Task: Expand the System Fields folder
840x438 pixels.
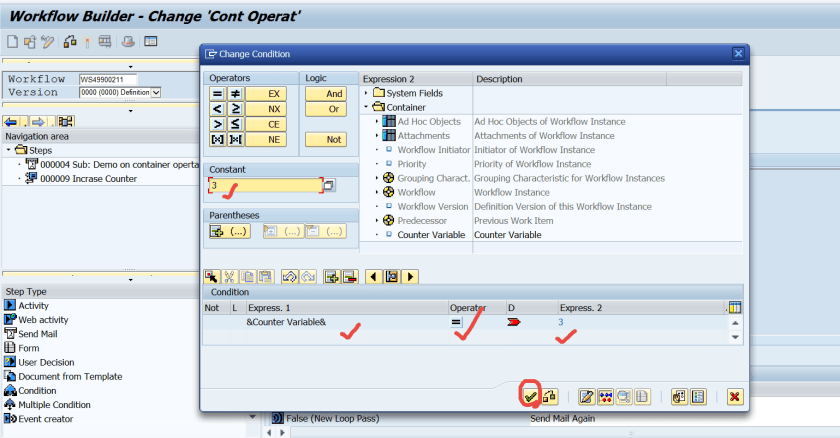Action: pyautogui.click(x=366, y=93)
